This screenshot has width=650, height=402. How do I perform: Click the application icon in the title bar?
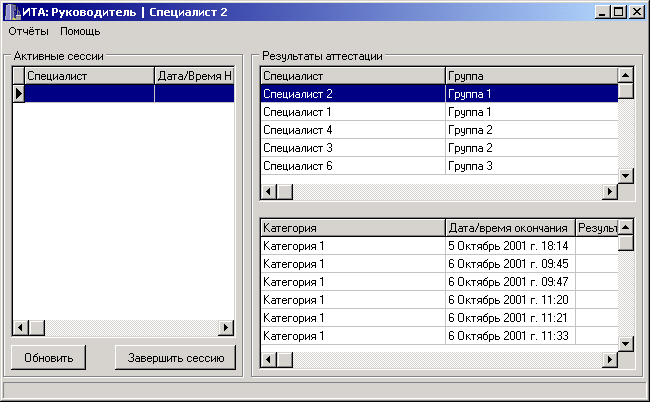click(12, 12)
